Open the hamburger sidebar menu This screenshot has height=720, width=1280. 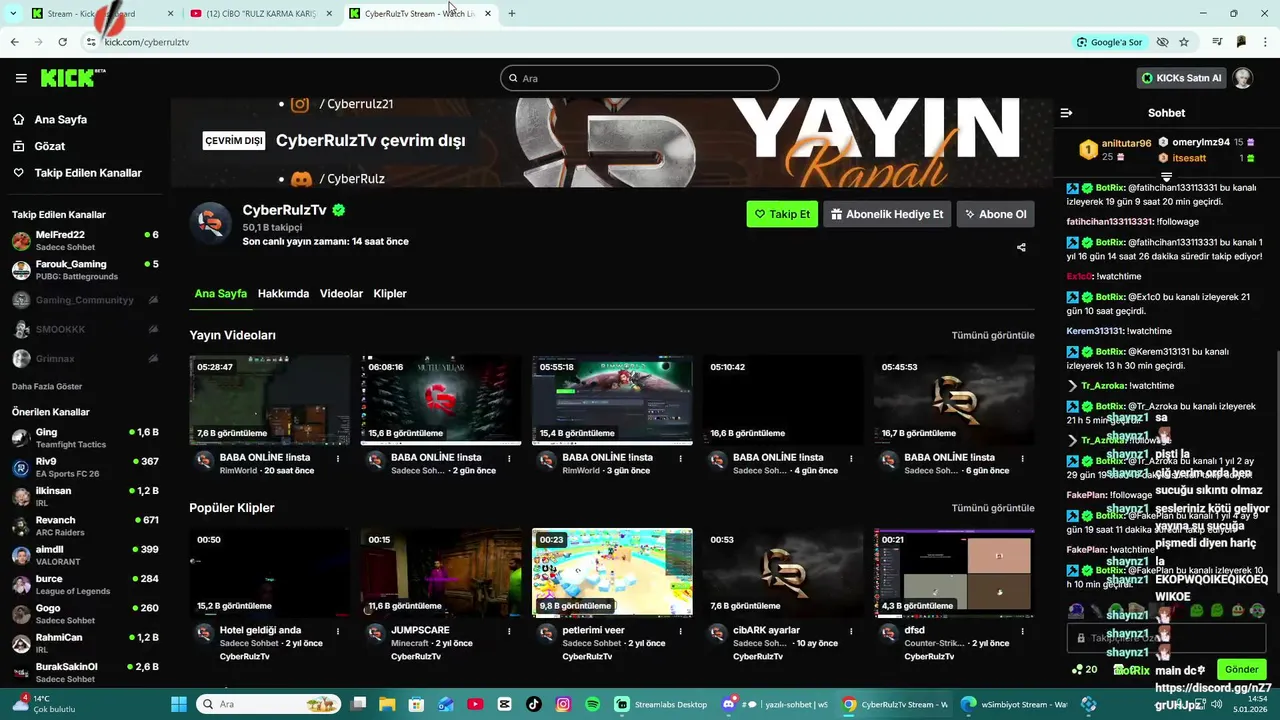point(21,78)
